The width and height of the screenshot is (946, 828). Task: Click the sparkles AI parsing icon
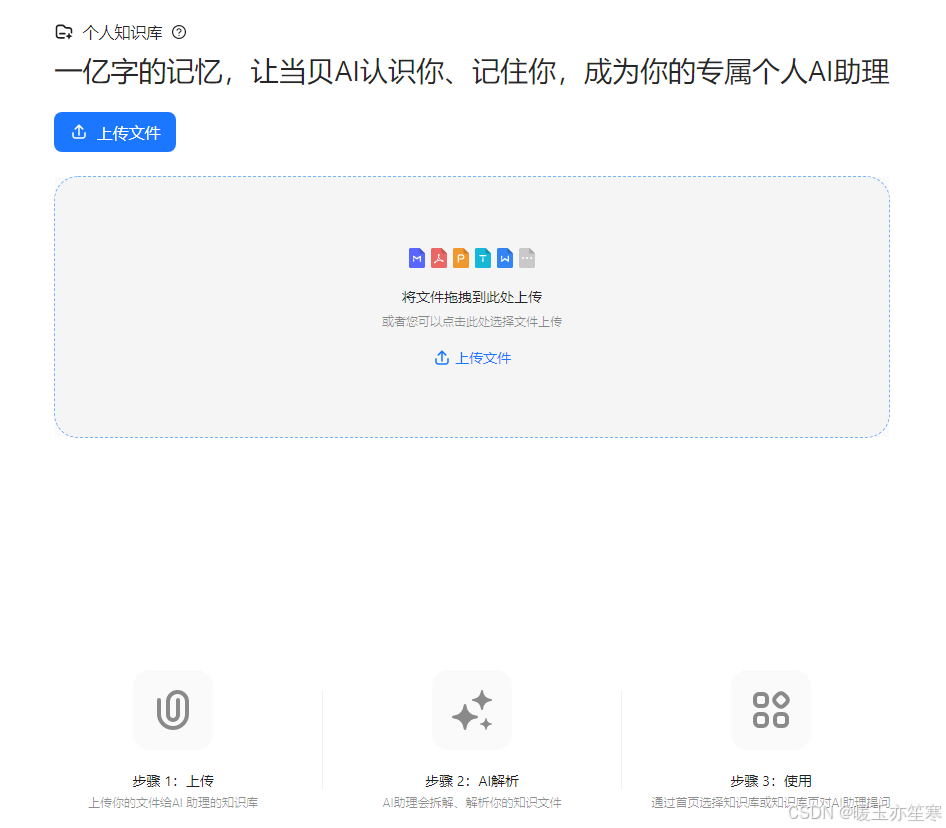tap(472, 710)
